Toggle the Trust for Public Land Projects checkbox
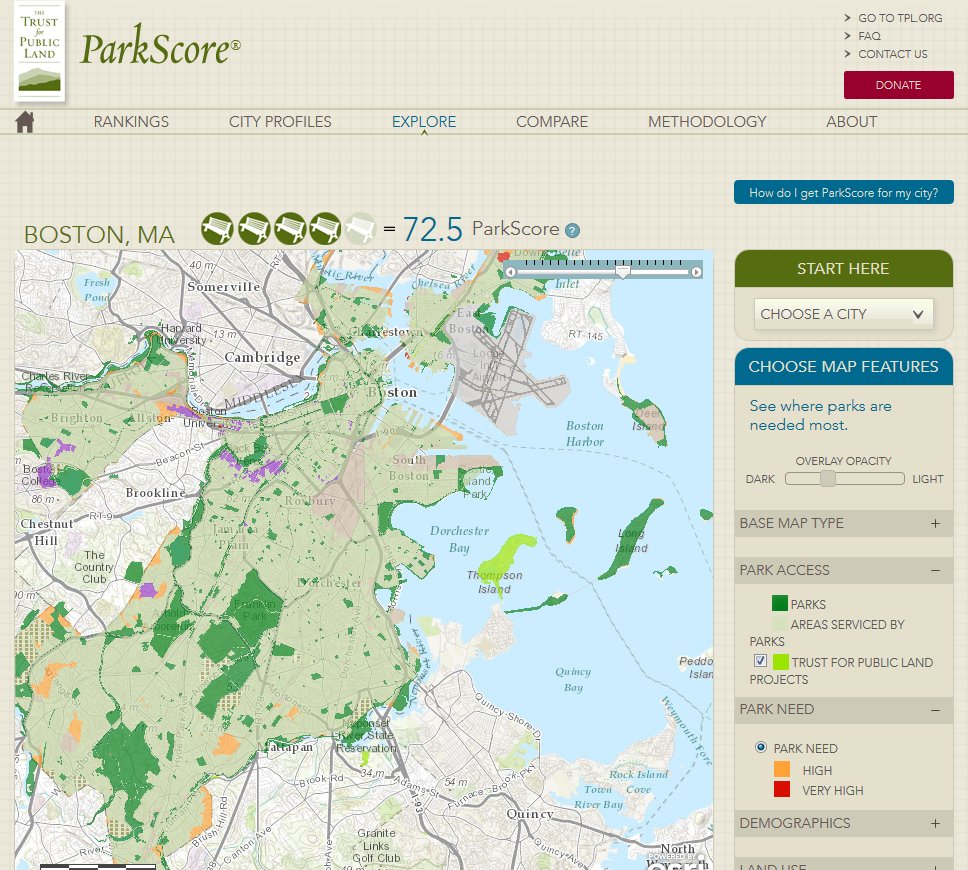 [761, 661]
